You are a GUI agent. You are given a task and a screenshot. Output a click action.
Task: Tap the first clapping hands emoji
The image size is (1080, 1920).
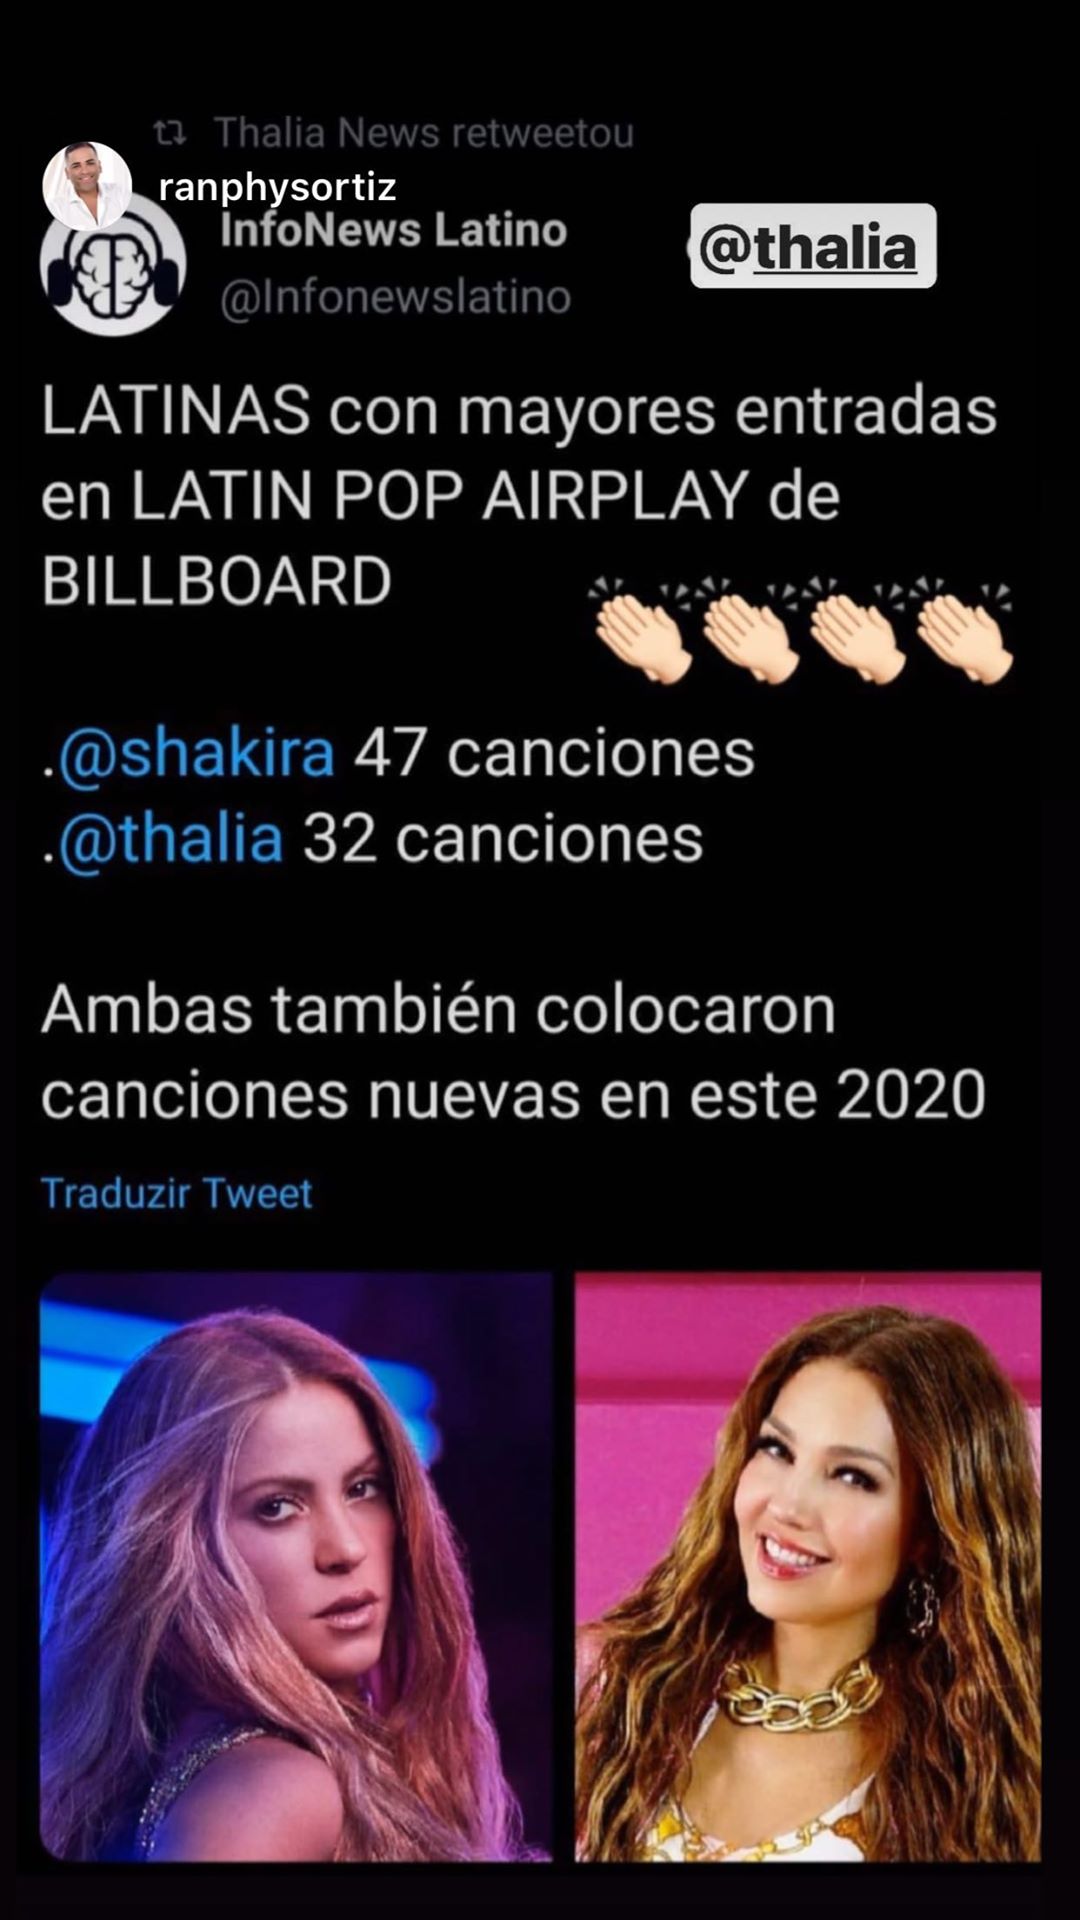point(640,629)
